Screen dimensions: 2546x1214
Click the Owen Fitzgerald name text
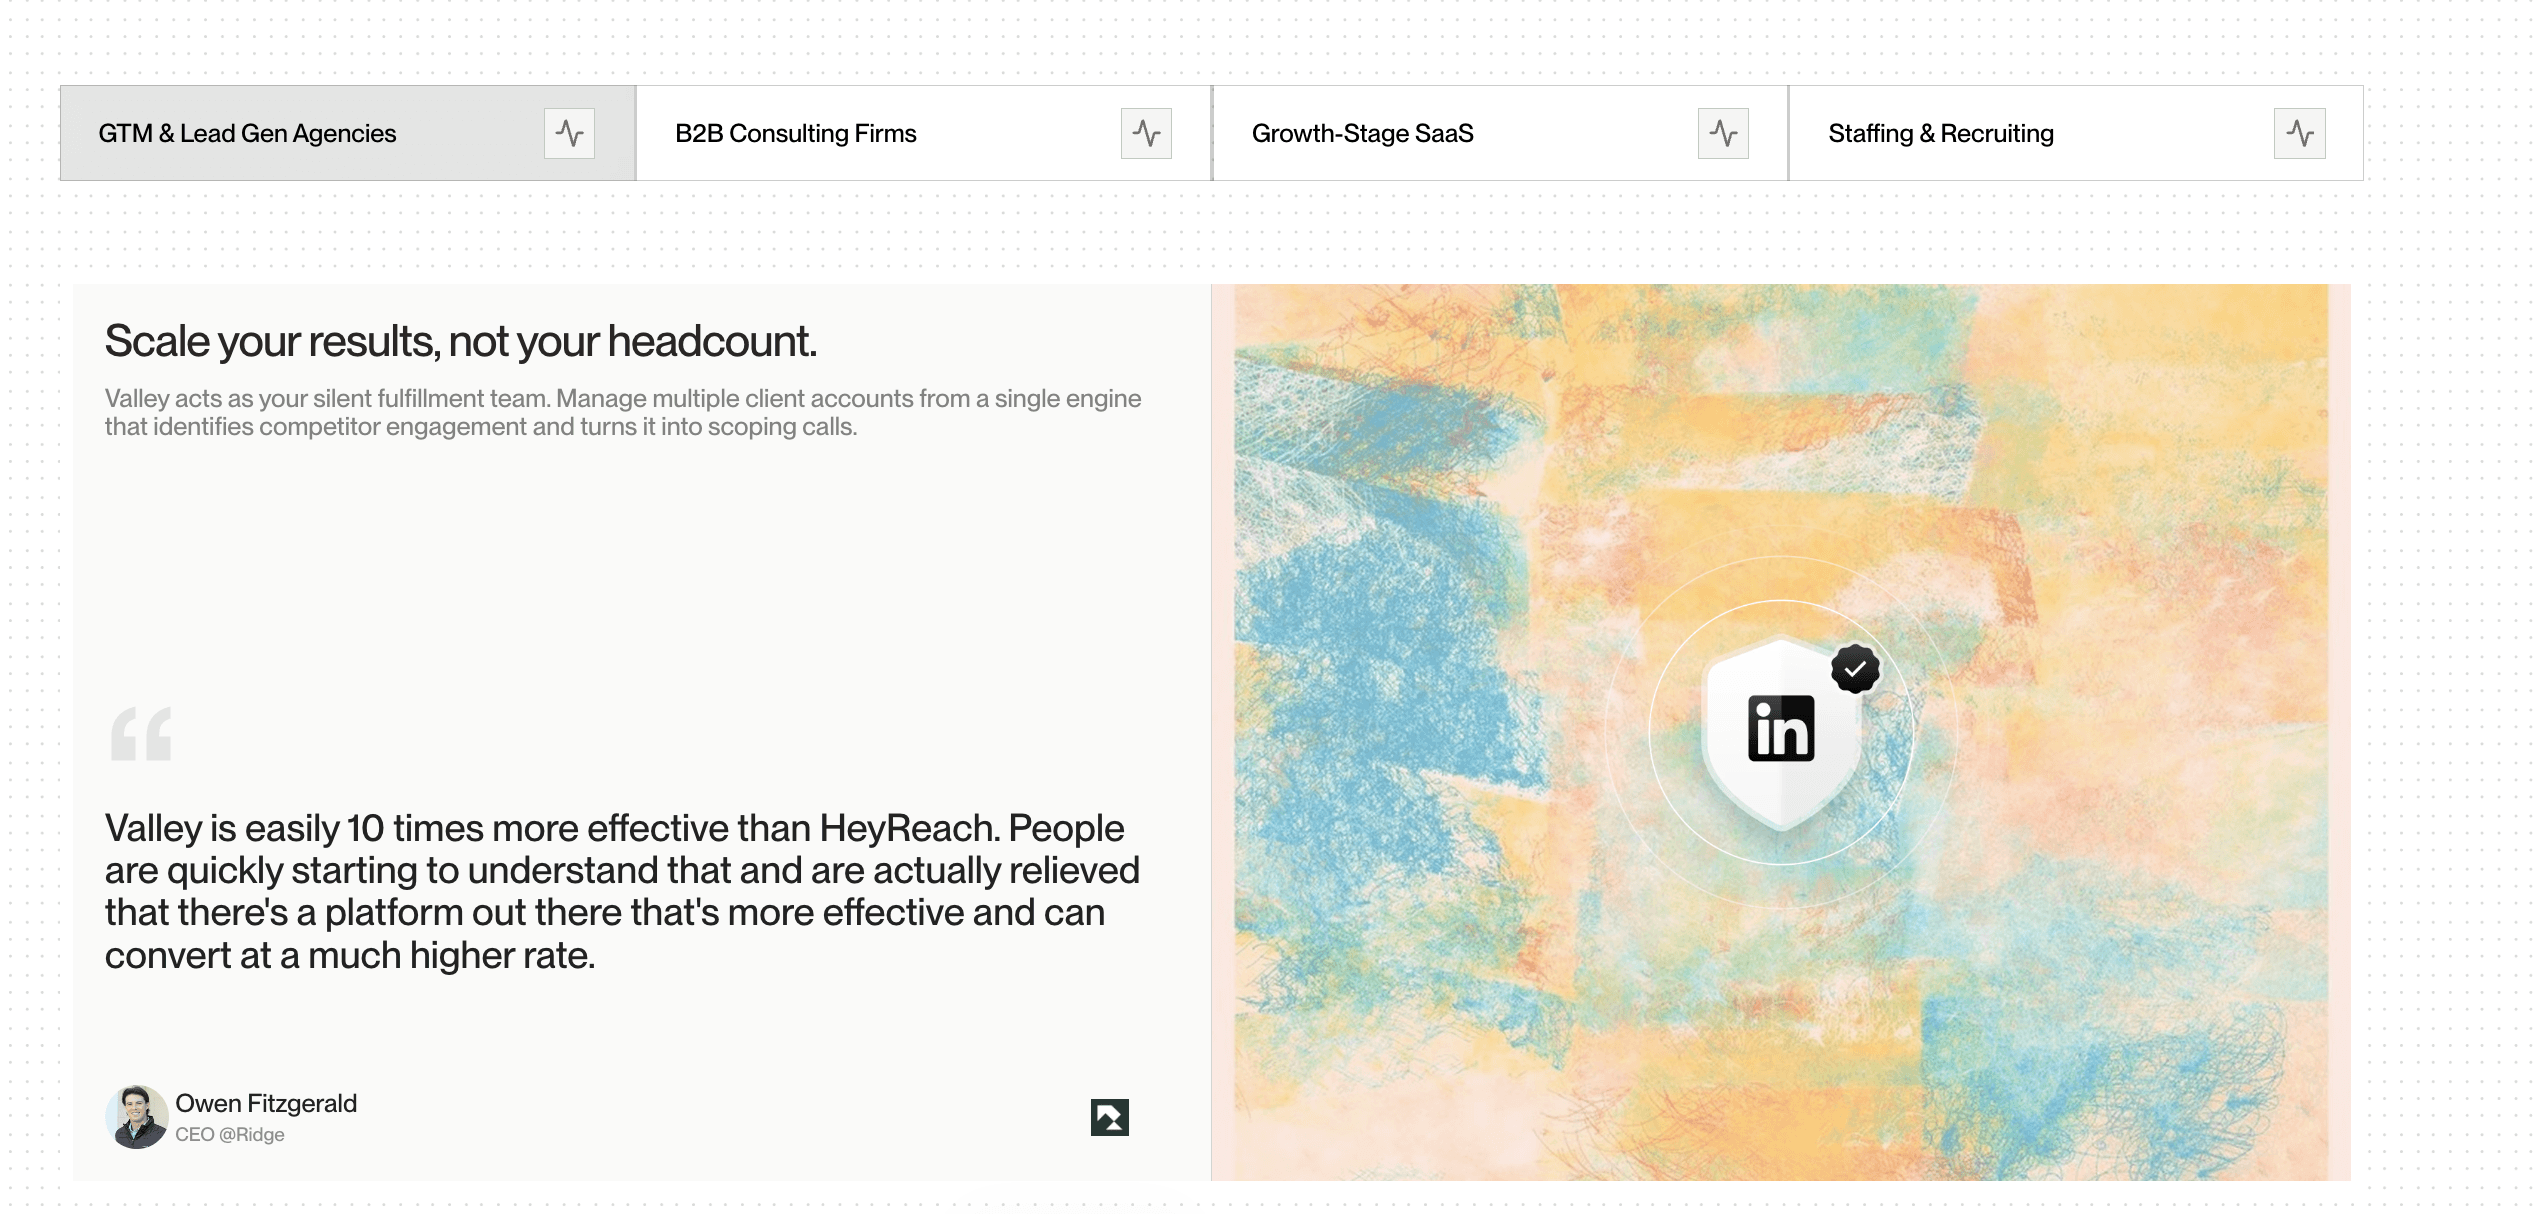point(266,1103)
